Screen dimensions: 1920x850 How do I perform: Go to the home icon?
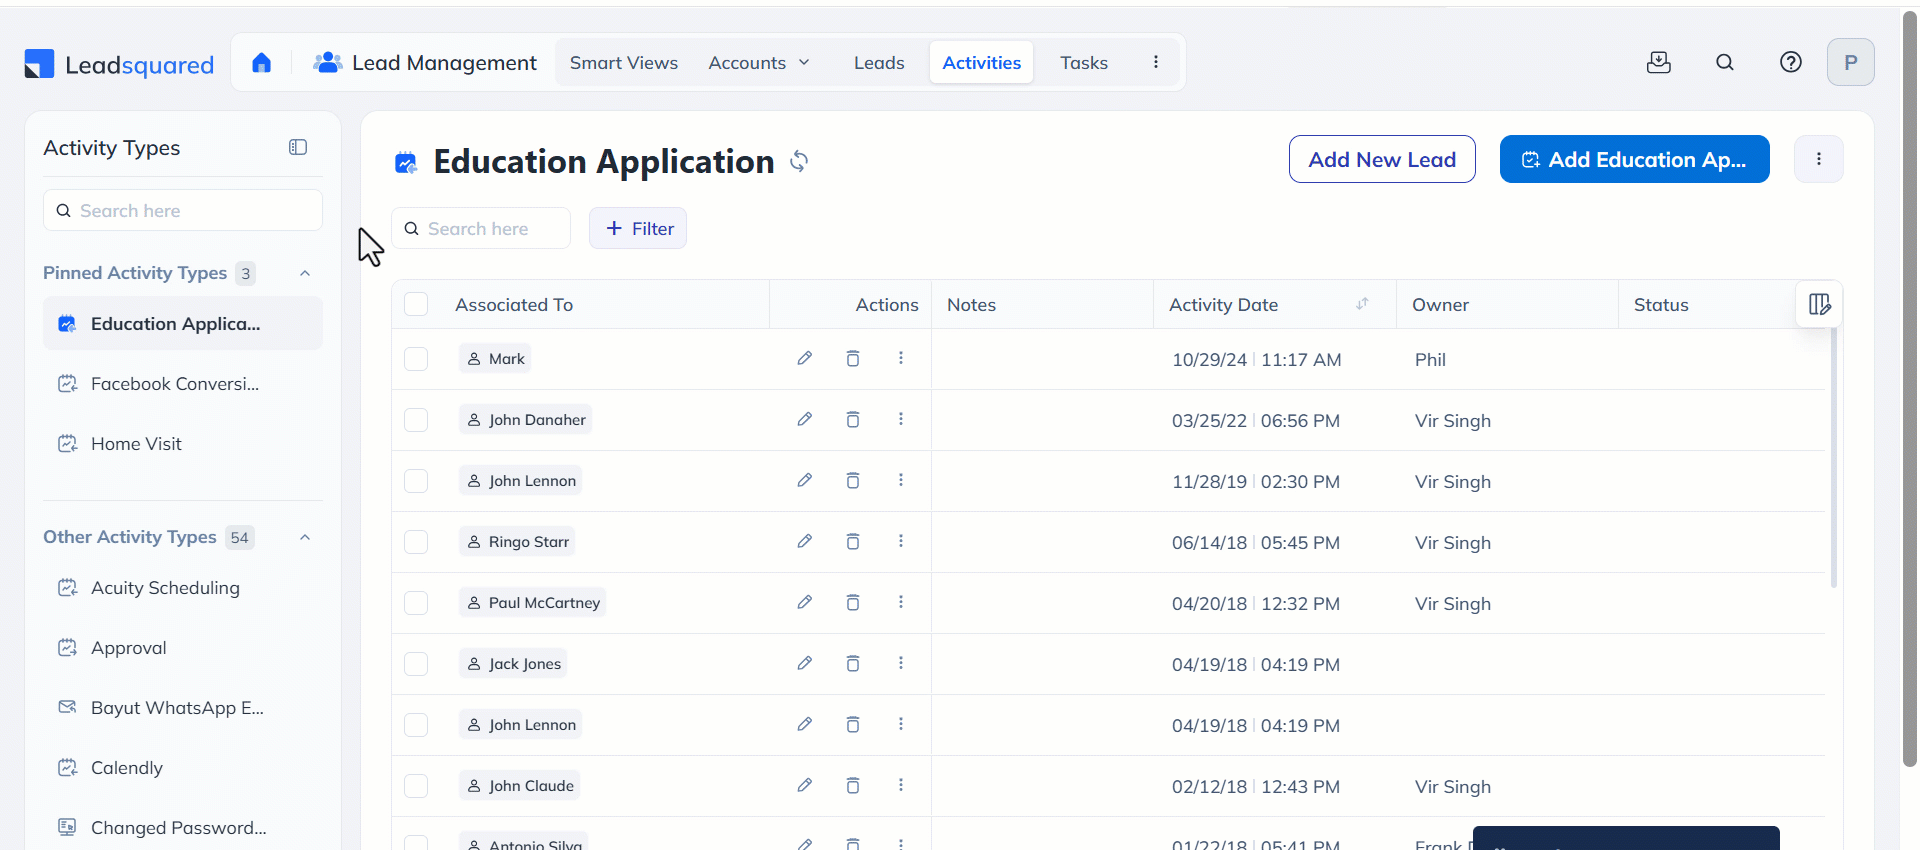pos(262,63)
